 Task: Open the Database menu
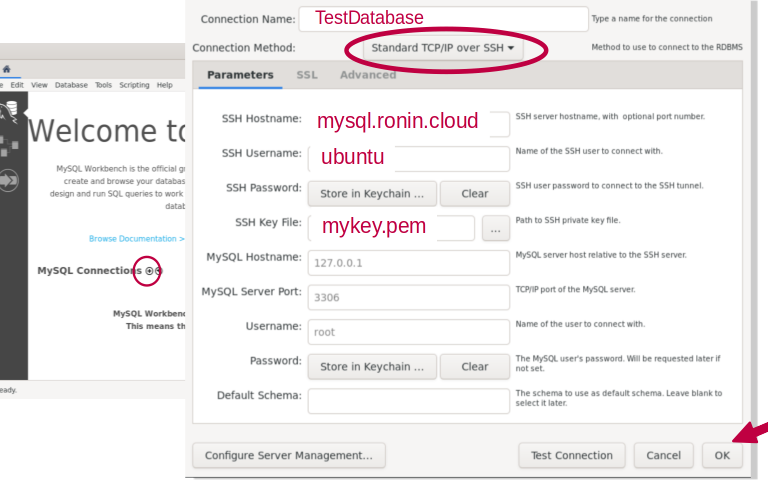(x=71, y=85)
